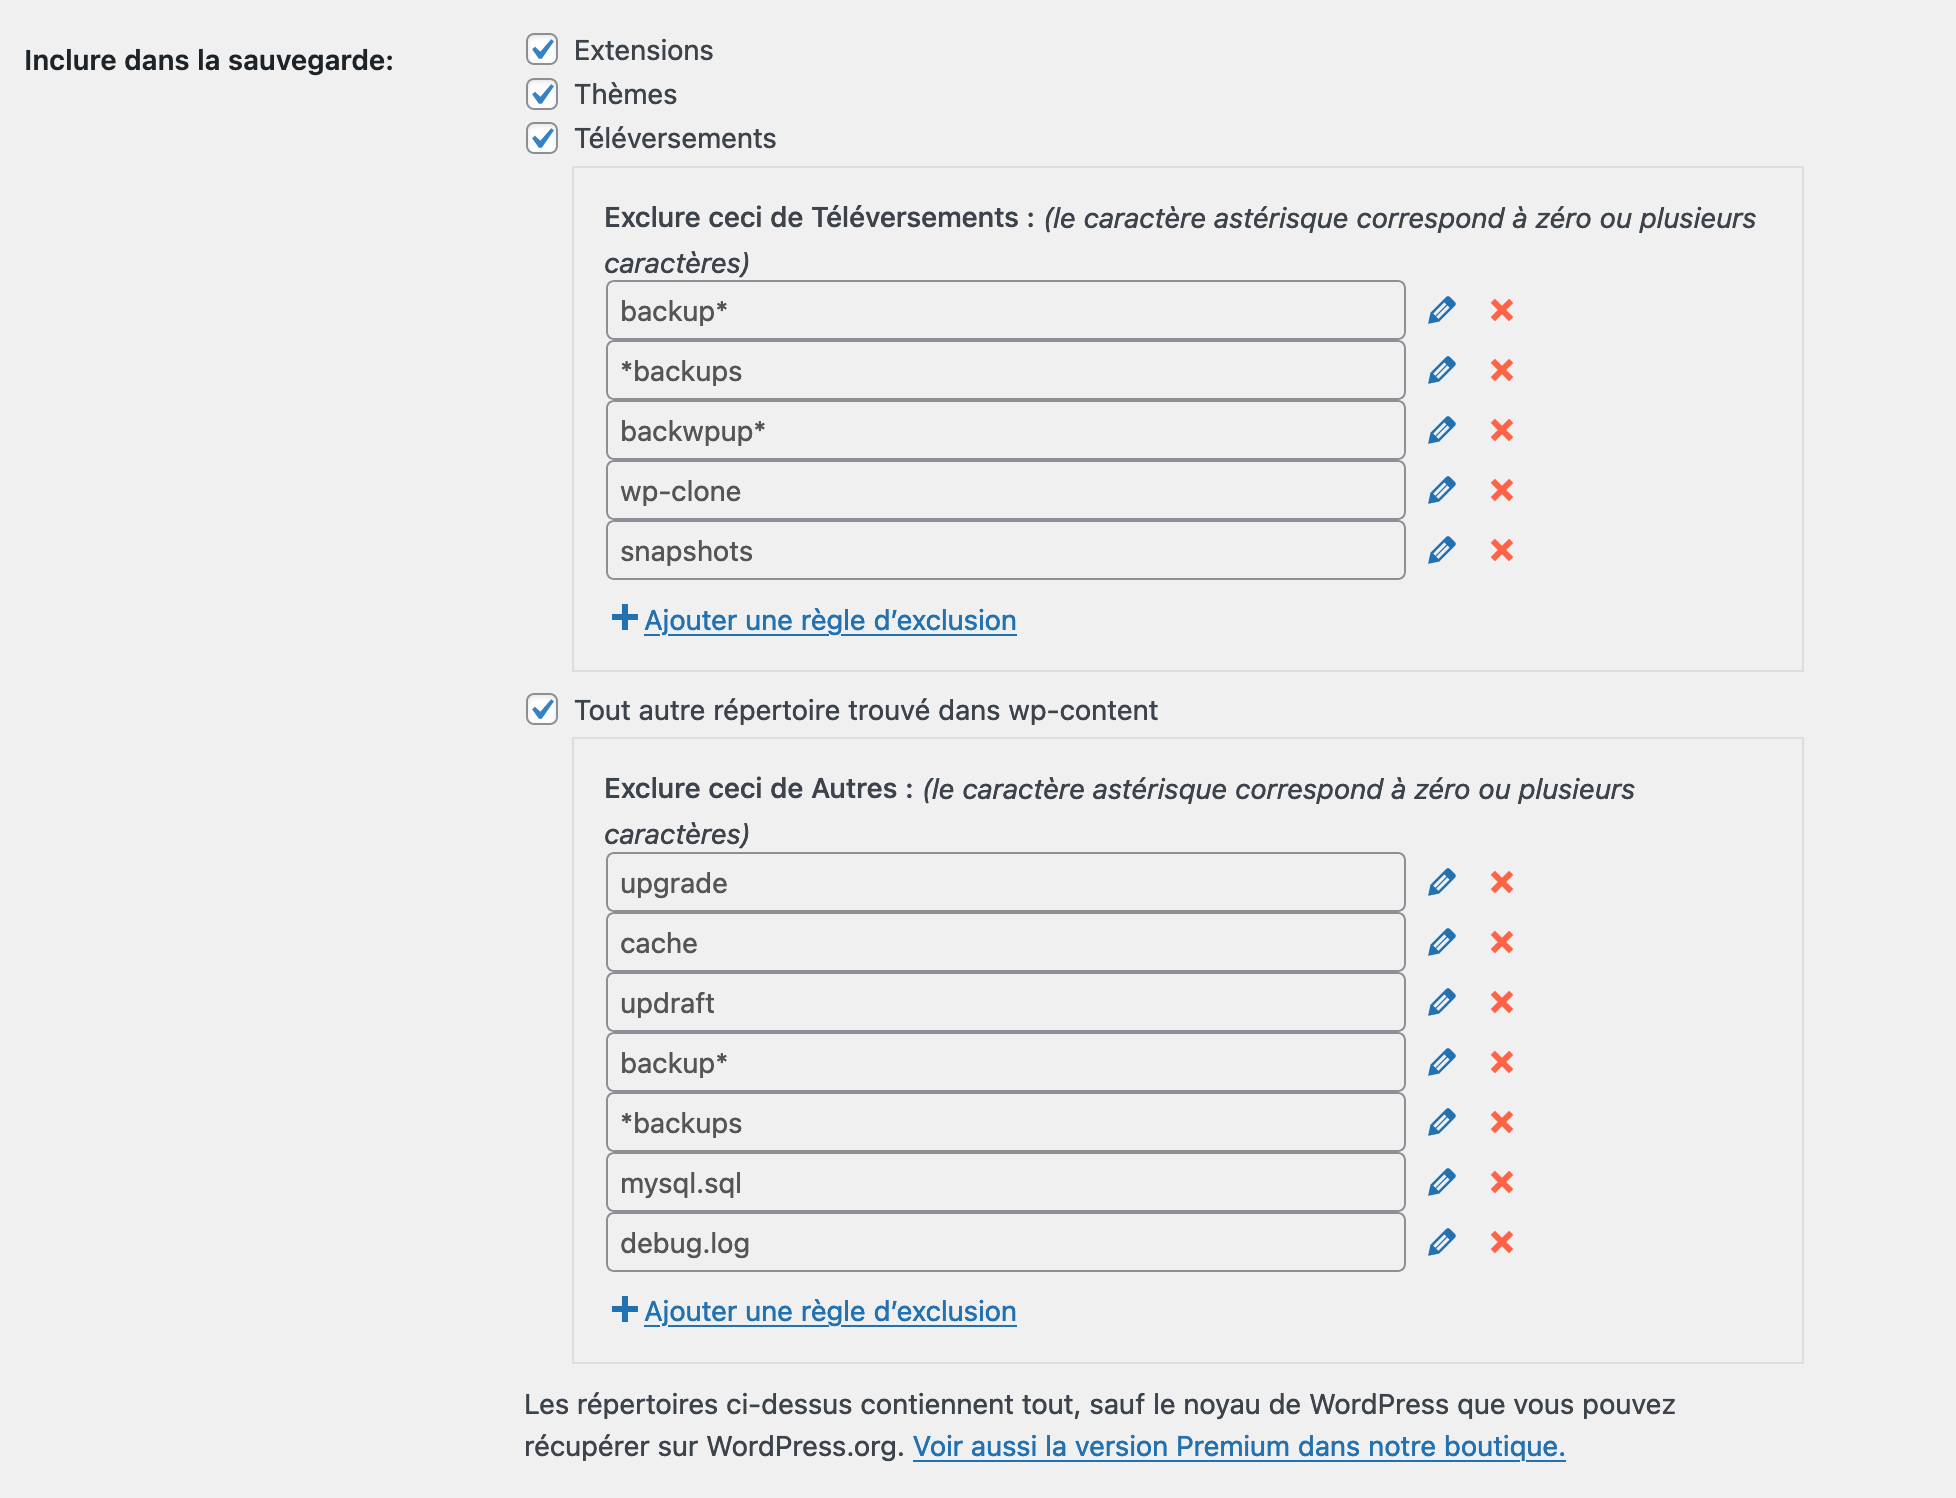Add exclusion rule under Autres section

pos(829,1311)
